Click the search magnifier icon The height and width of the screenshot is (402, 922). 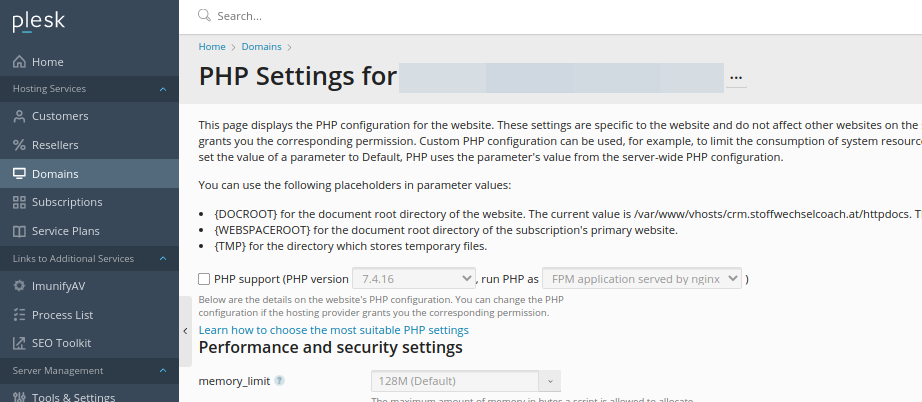pyautogui.click(x=204, y=15)
